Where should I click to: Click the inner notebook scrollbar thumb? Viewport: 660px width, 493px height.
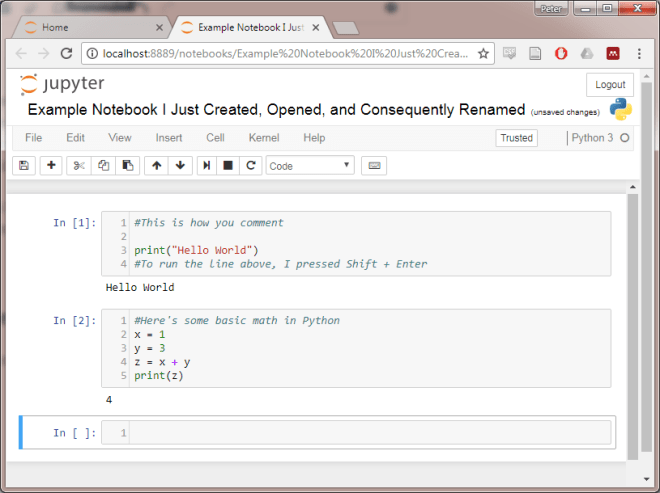(x=633, y=326)
